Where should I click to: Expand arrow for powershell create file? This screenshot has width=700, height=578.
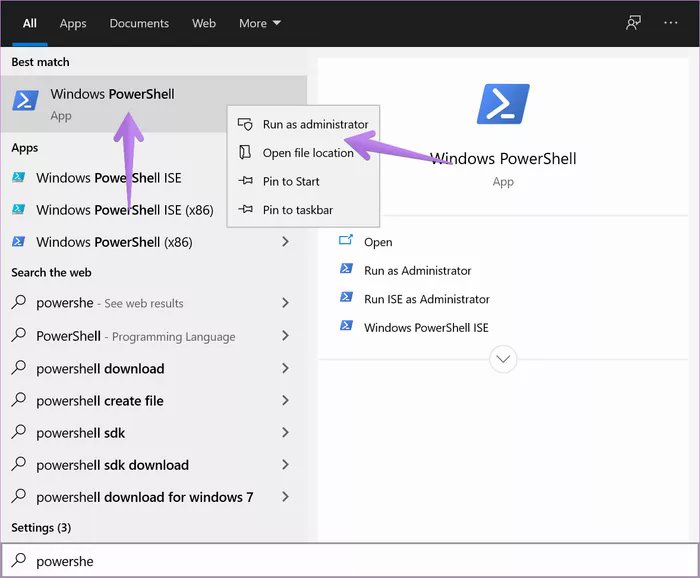click(x=285, y=400)
